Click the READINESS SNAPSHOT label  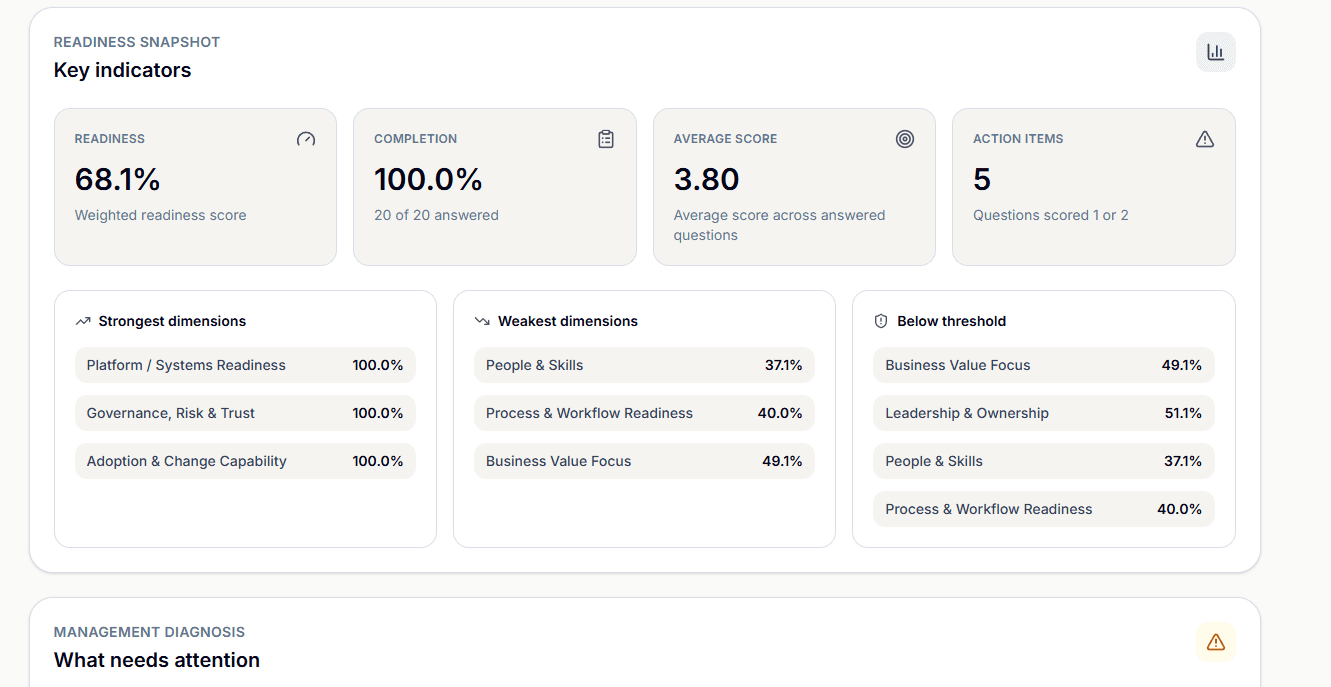pyautogui.click(x=137, y=42)
